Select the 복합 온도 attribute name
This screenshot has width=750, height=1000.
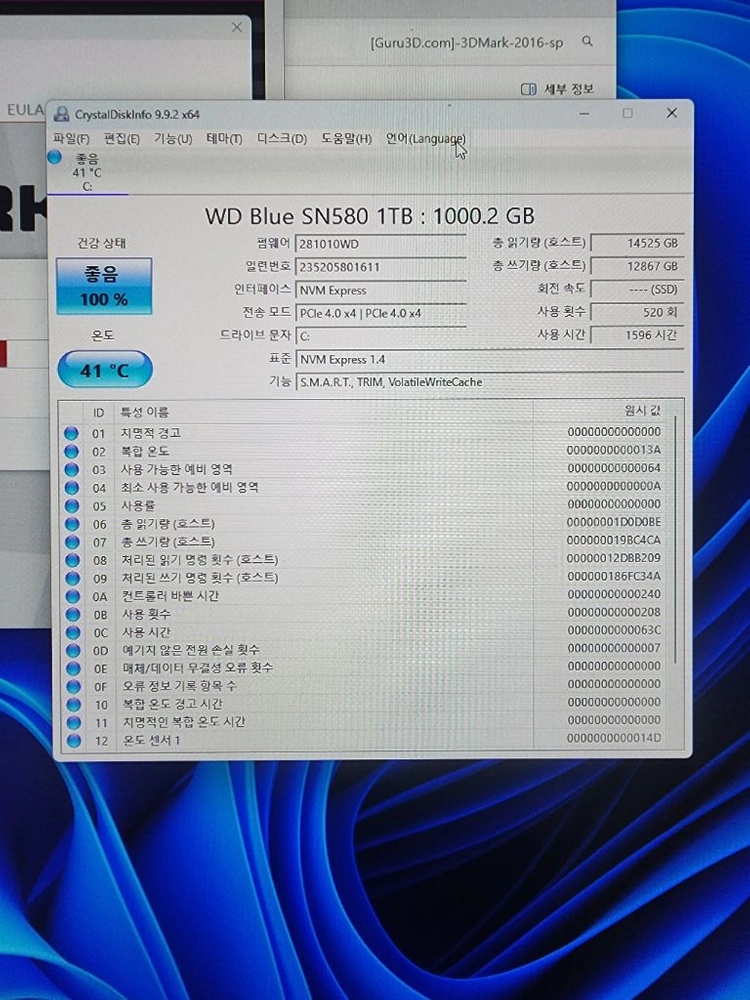point(145,451)
